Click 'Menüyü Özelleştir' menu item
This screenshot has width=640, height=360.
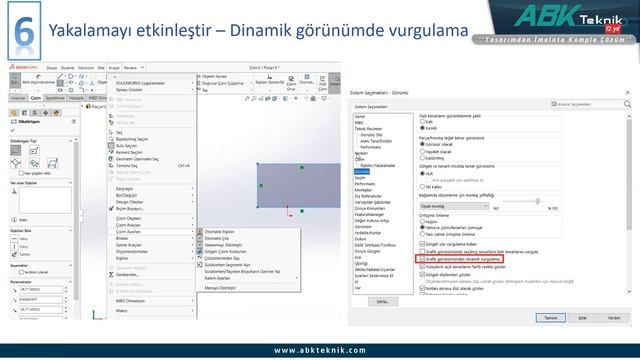coord(220,288)
